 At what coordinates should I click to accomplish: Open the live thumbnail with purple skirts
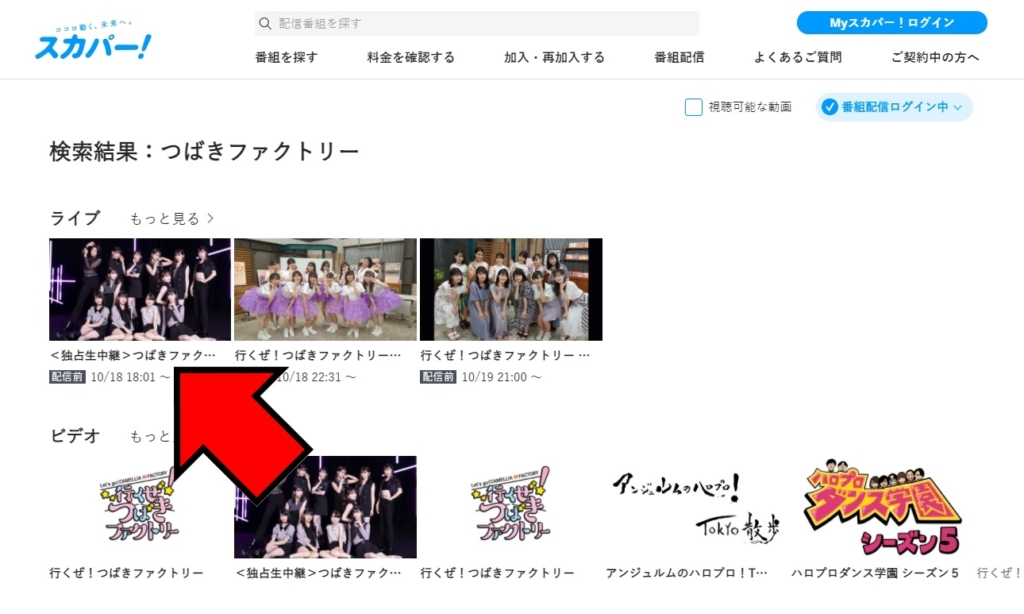(x=325, y=289)
